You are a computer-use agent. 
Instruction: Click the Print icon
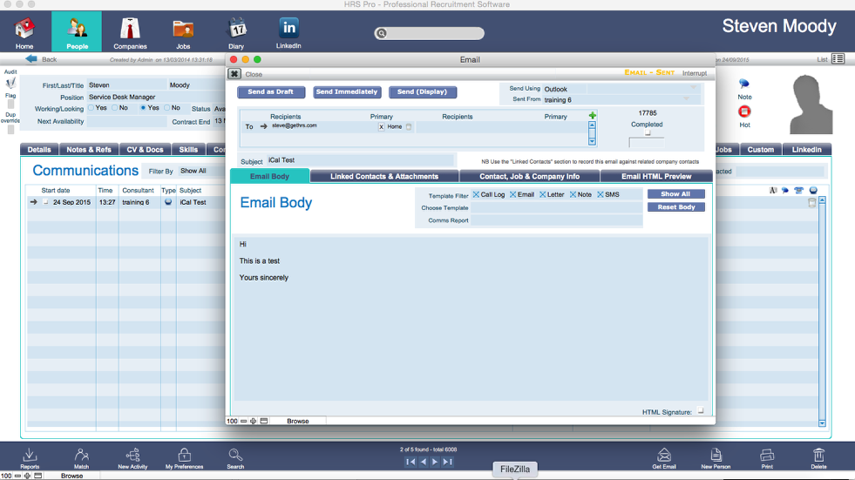click(767, 455)
